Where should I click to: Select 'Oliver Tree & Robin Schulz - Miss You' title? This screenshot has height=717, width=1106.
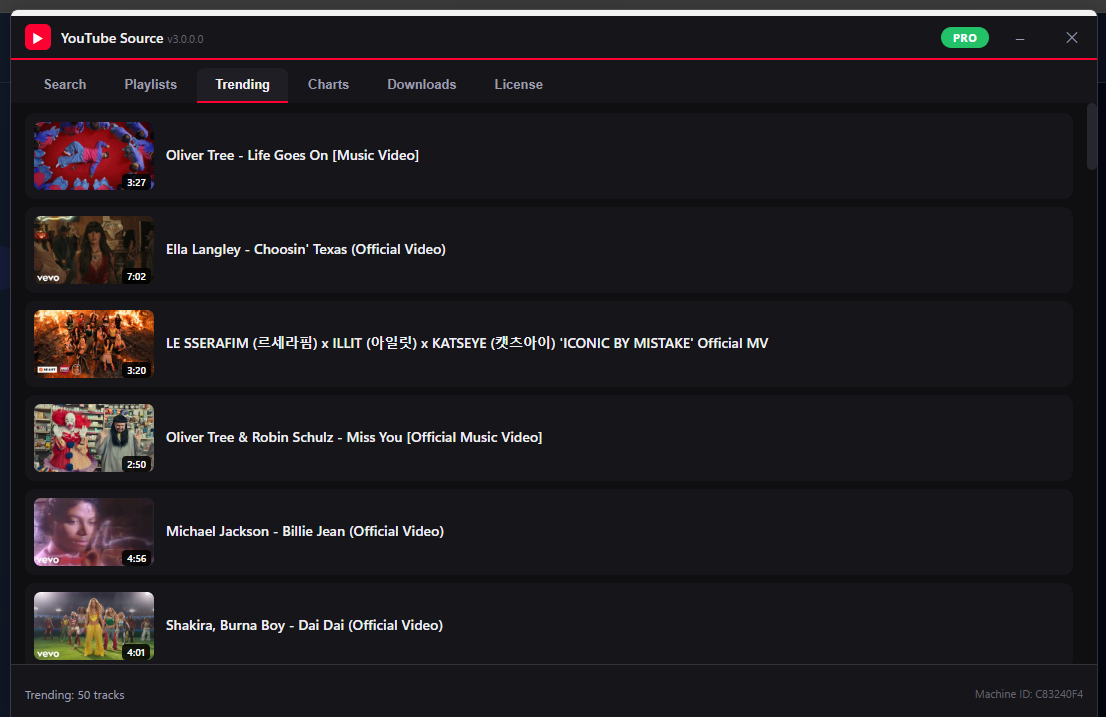click(354, 438)
